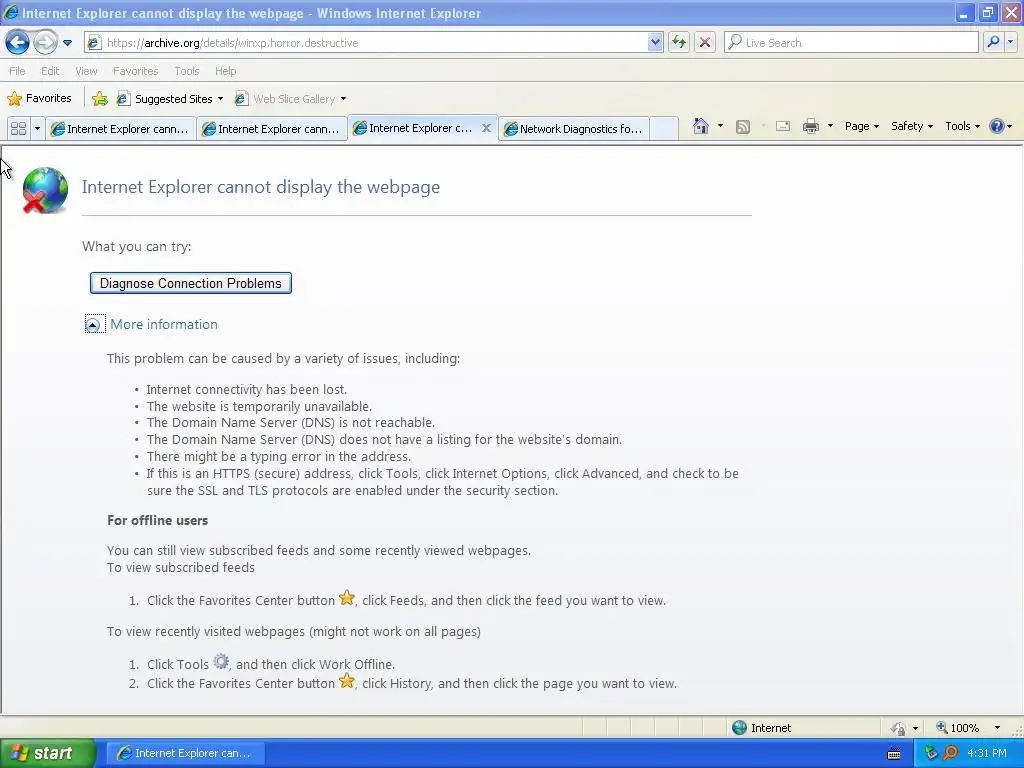Switch to the first Internet Explorer cann... tab
Image resolution: width=1024 pixels, height=768 pixels.
click(x=121, y=129)
